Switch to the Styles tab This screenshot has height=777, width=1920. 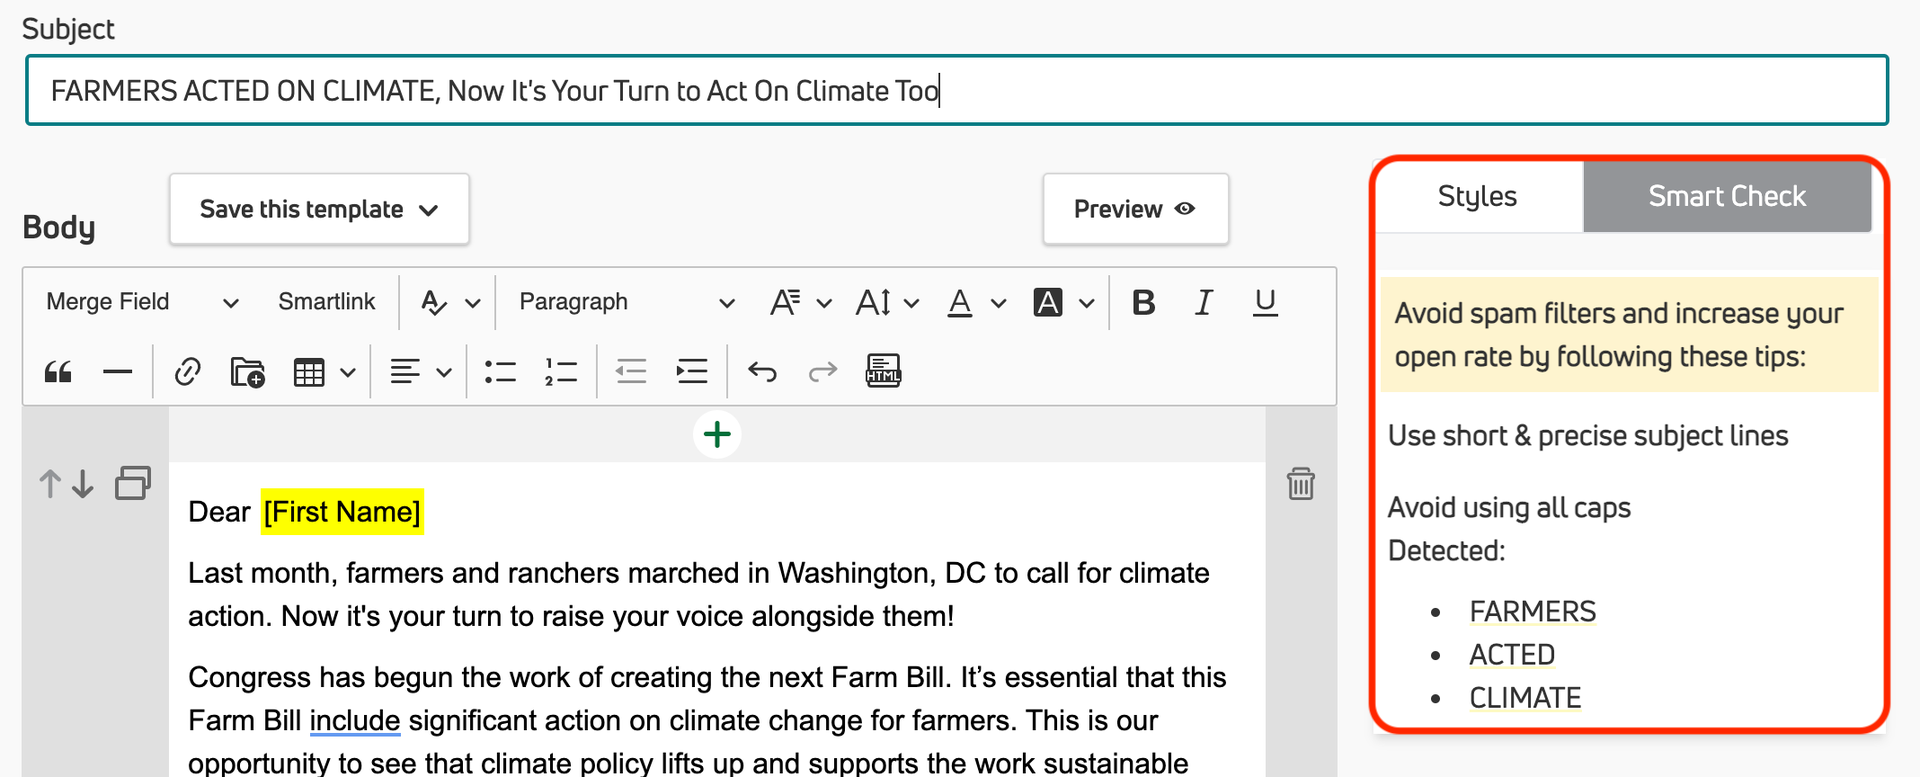click(x=1477, y=196)
